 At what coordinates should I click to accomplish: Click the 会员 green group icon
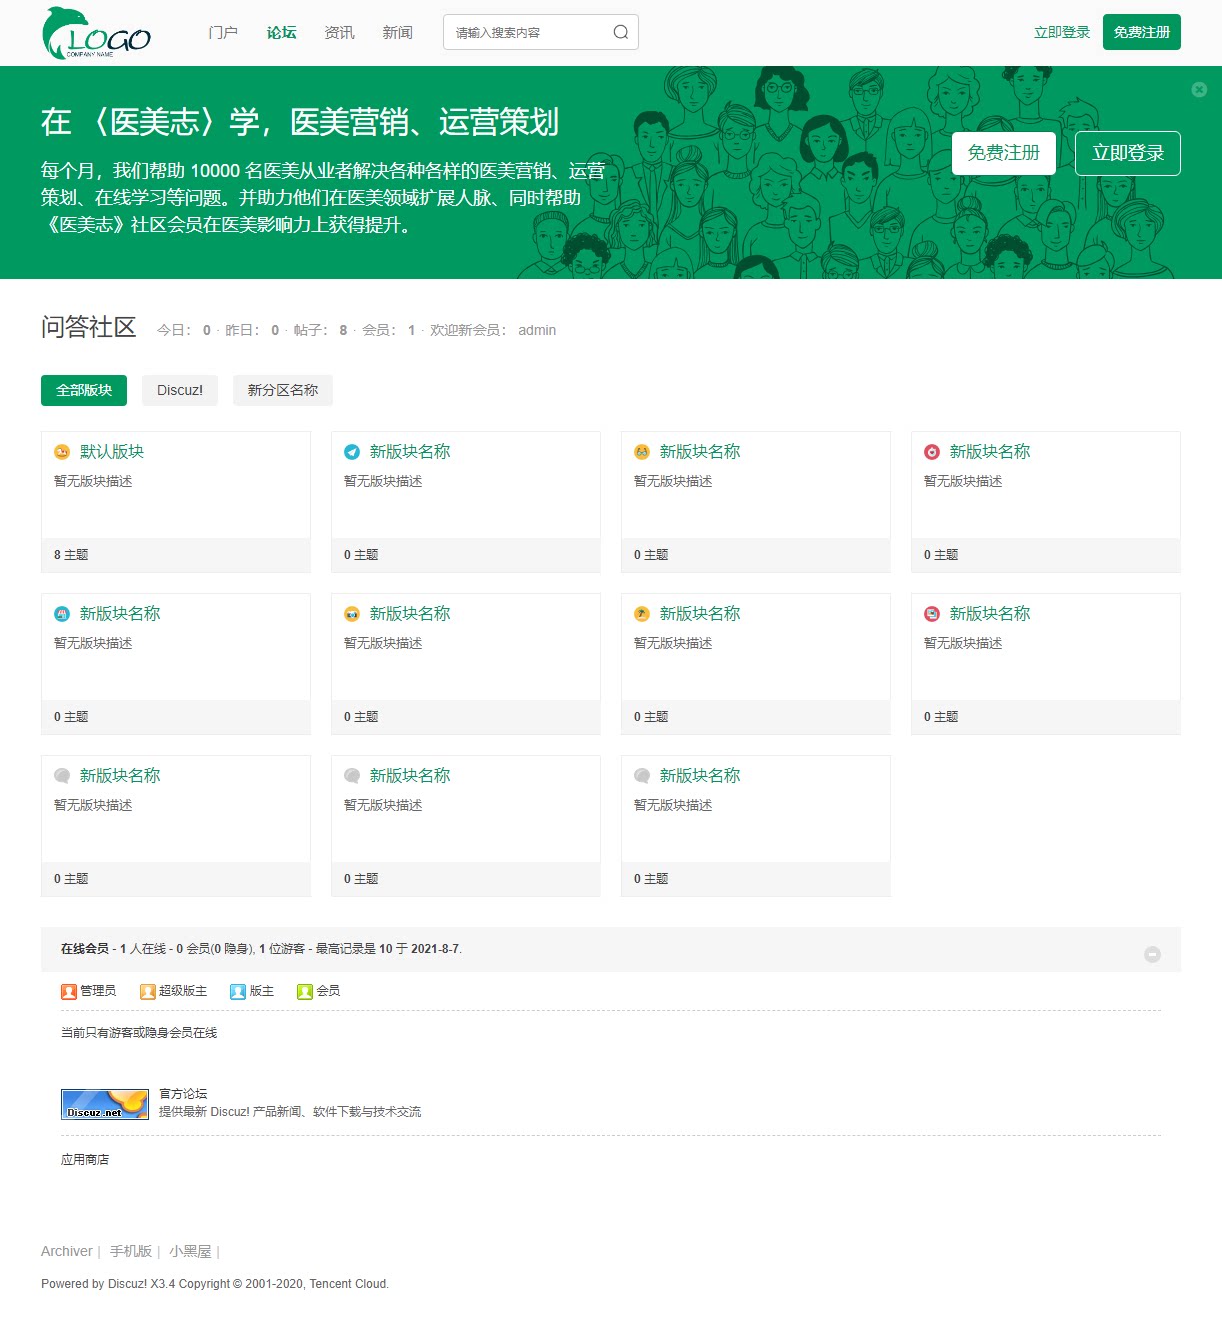[x=304, y=991]
